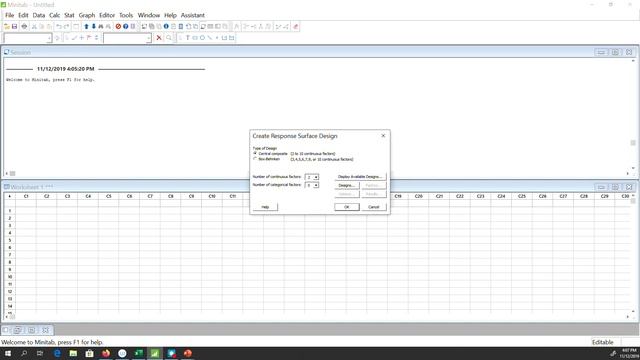Screen dimensions: 640x360
Task: Click the red Cancel circle toolbar icon
Action: (118, 27)
